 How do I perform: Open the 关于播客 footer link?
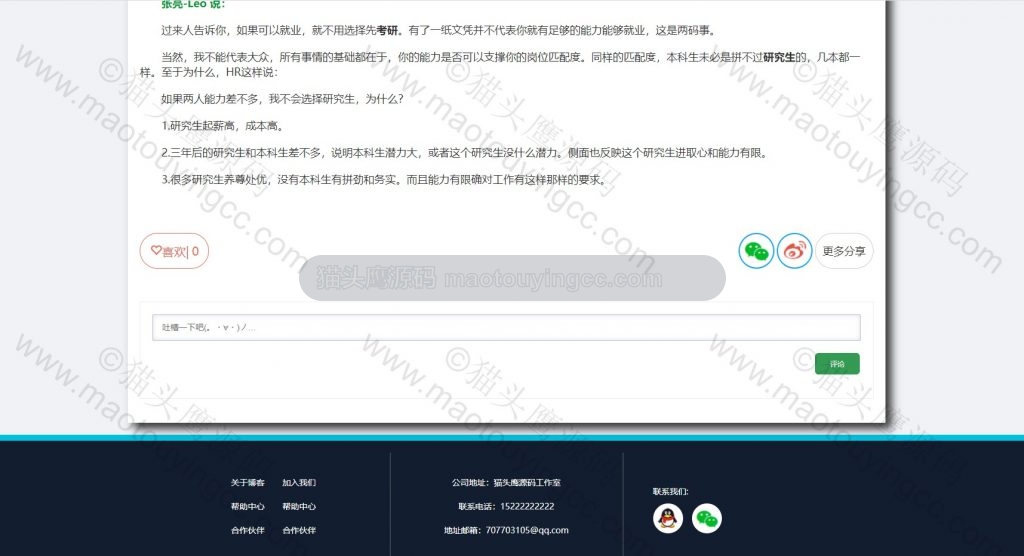click(x=248, y=483)
